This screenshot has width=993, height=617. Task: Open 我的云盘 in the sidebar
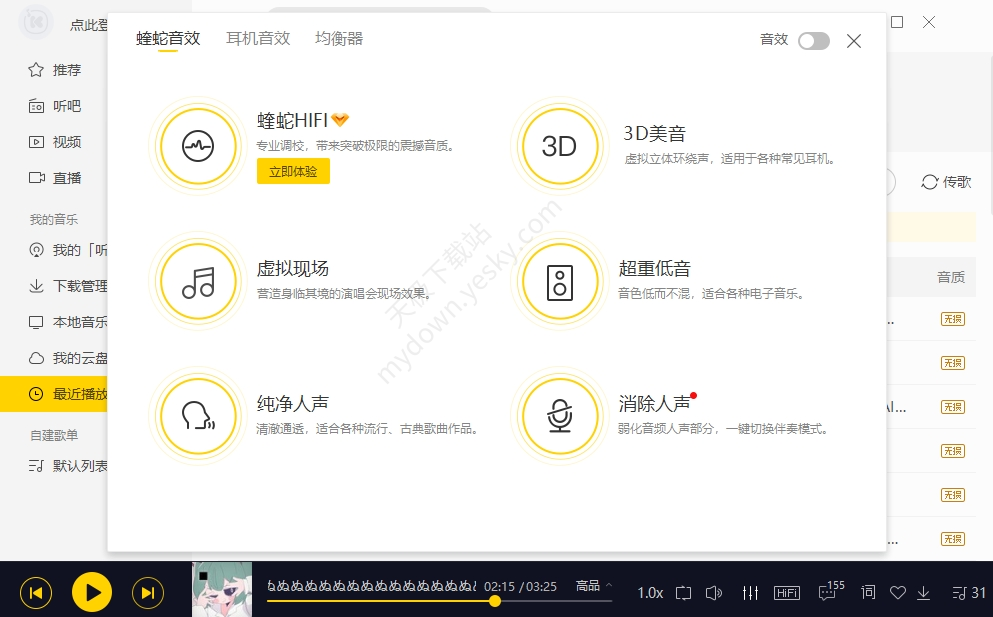click(67, 359)
